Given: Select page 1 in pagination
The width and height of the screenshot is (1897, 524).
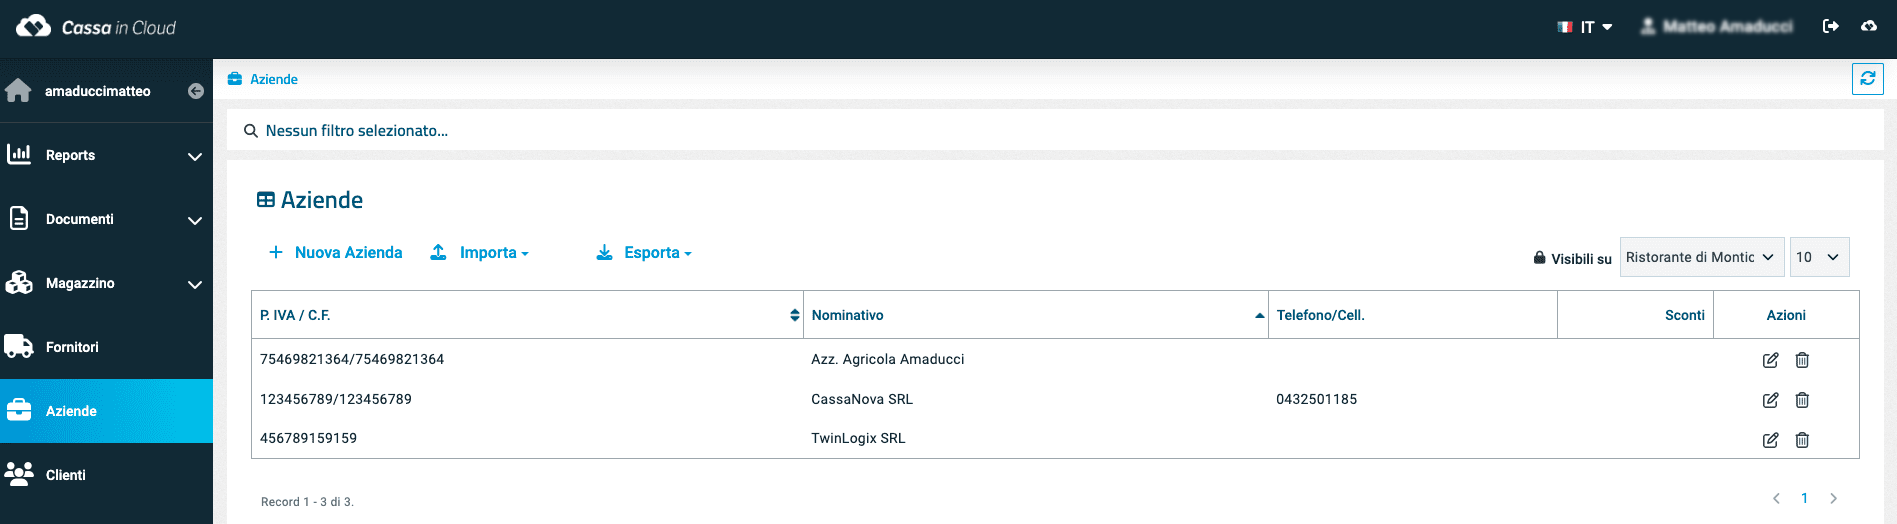Looking at the screenshot, I should tap(1804, 498).
